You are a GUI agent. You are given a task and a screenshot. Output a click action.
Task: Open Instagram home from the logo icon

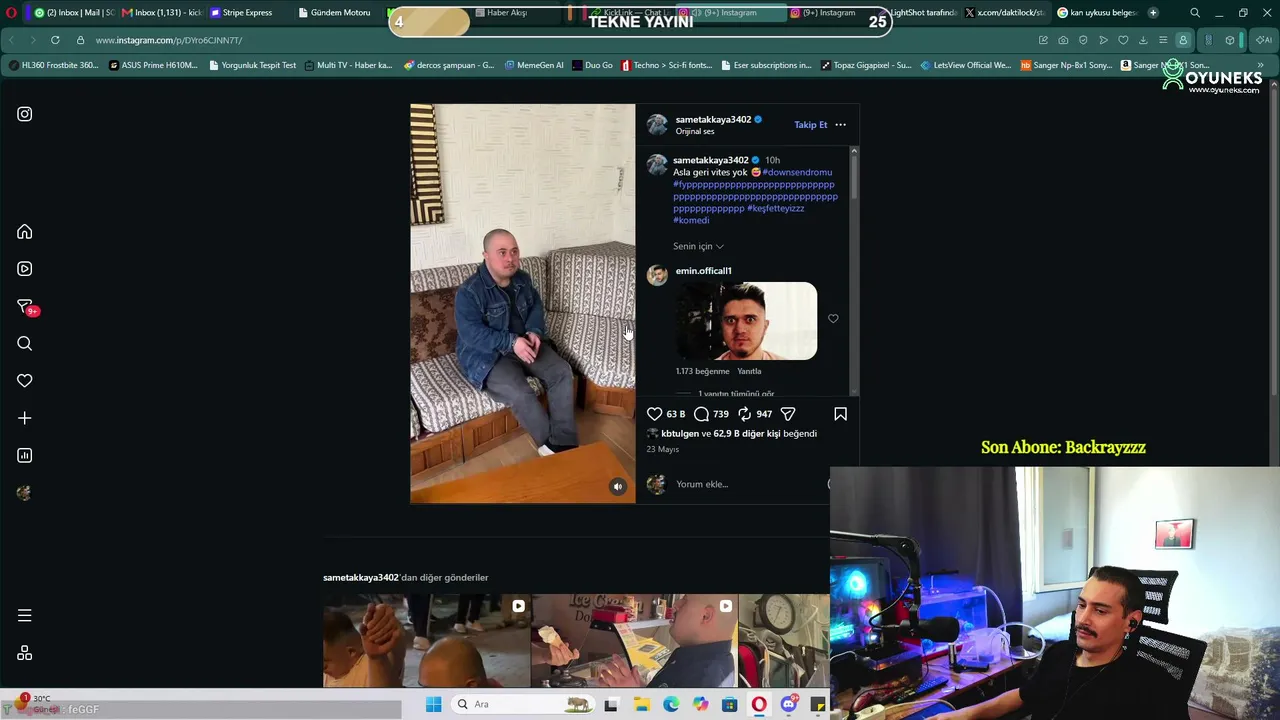pos(25,114)
